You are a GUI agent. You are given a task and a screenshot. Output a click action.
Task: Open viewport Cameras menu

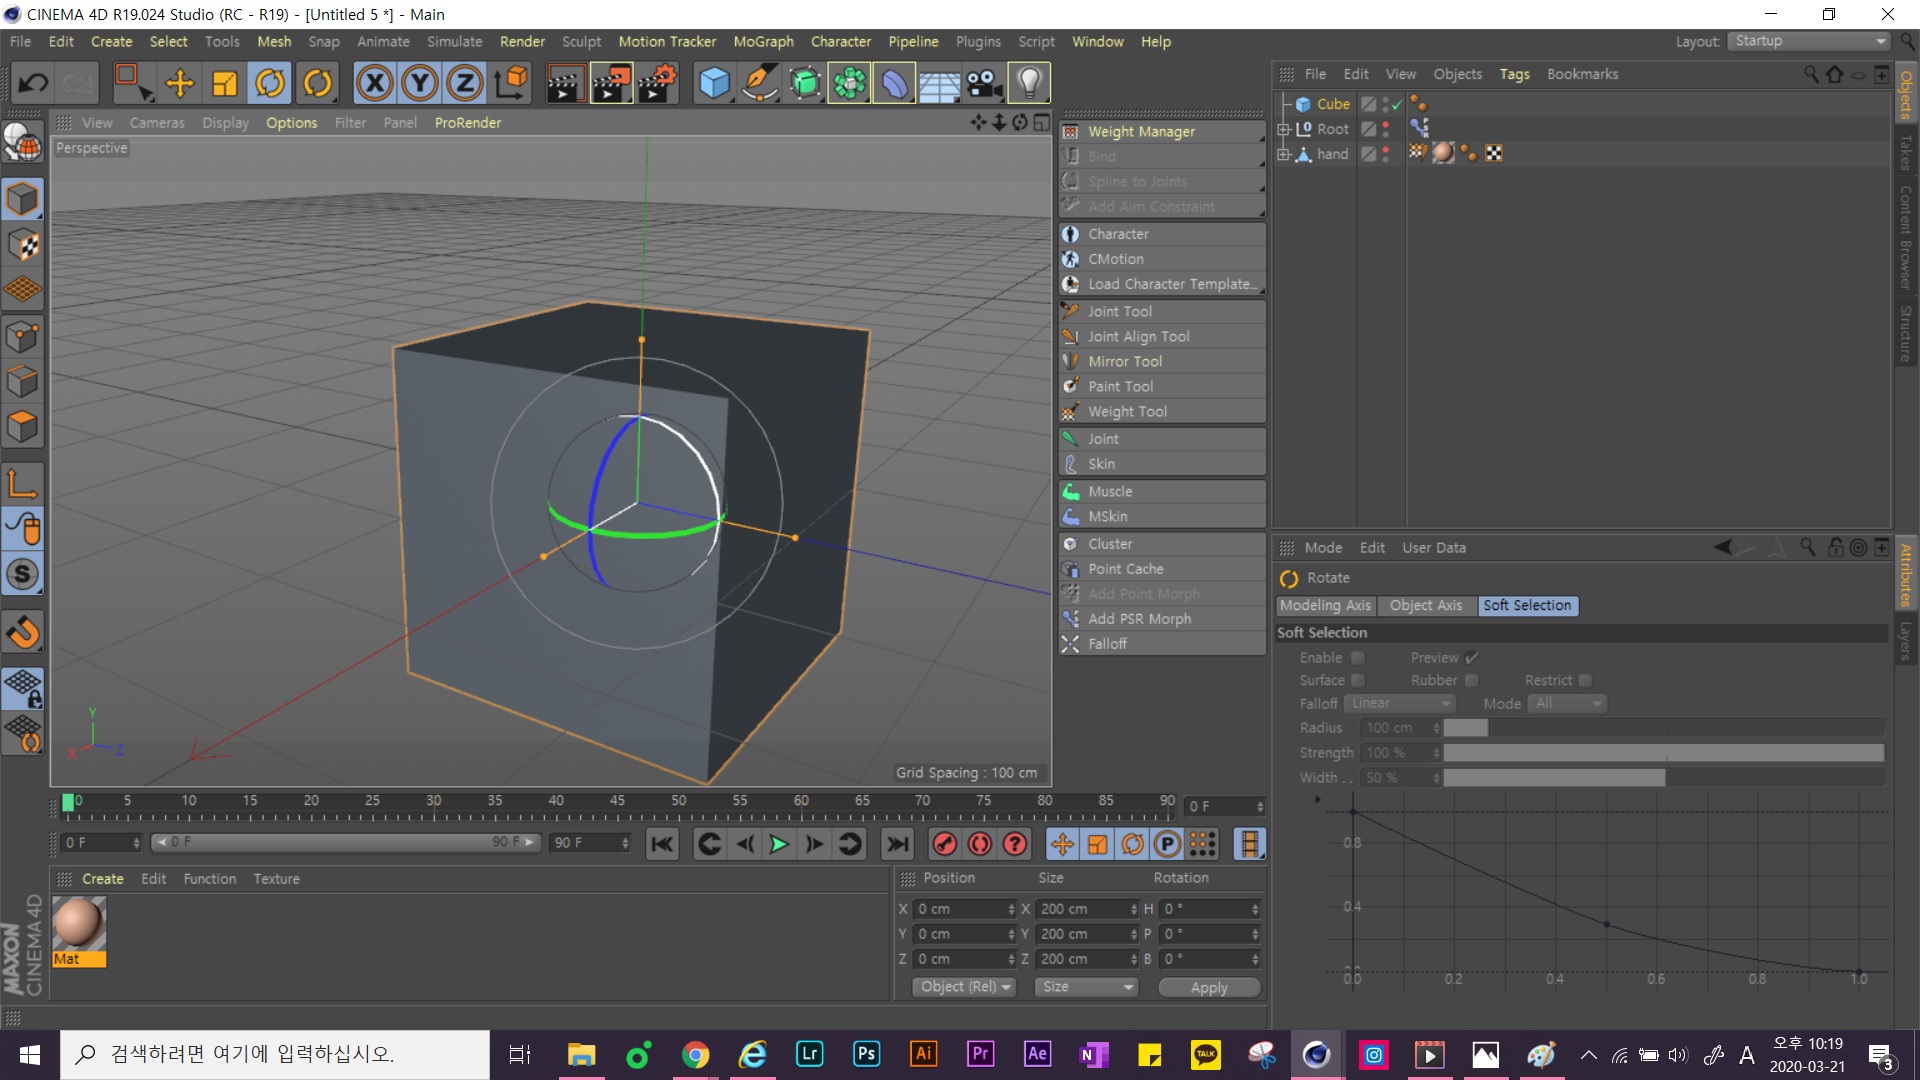(x=157, y=122)
